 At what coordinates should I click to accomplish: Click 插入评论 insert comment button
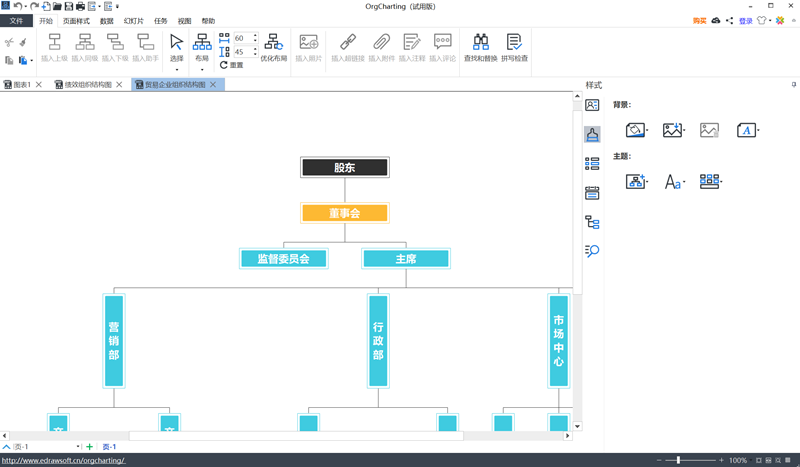442,47
